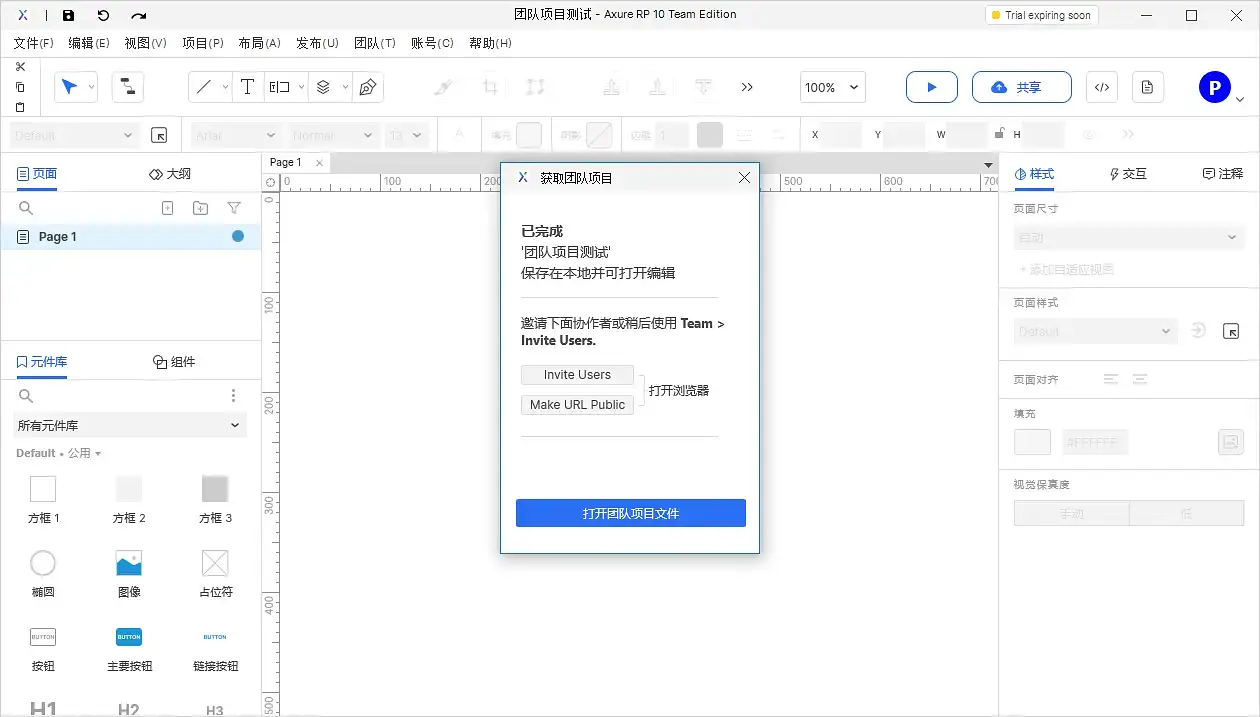Select the Text tool in the toolbar
Screen dimensions: 1260x717
(247, 87)
